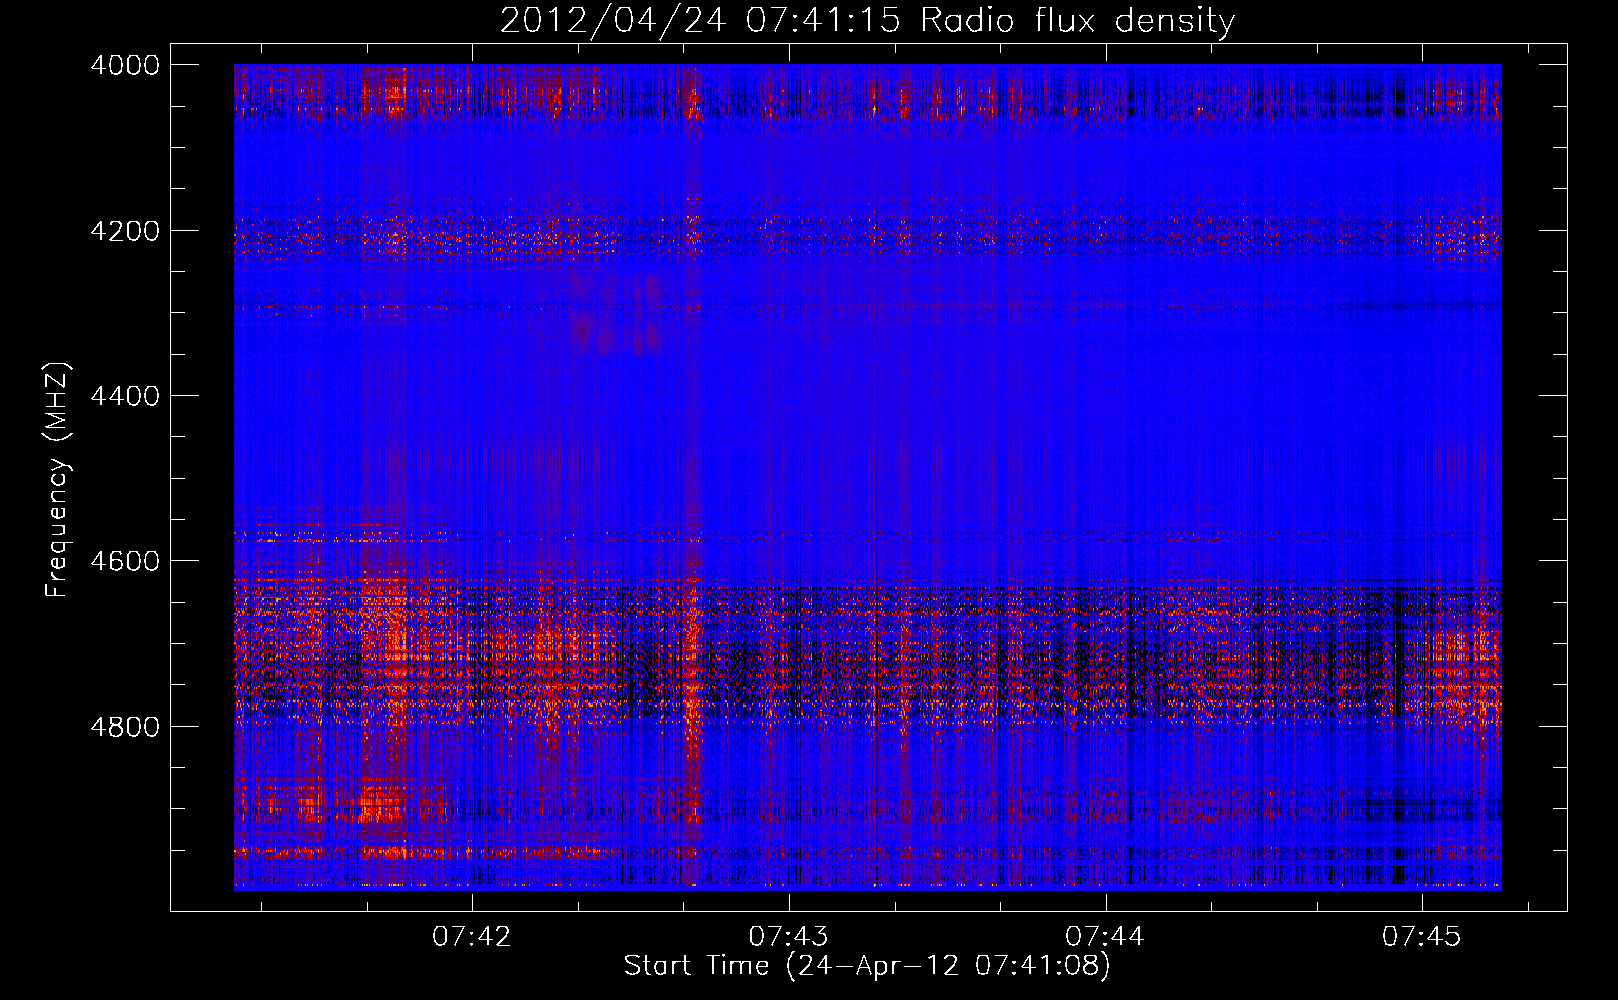Click the "Frequency (MHZ)" axis label
This screenshot has height=1000, width=1618.
(57, 480)
